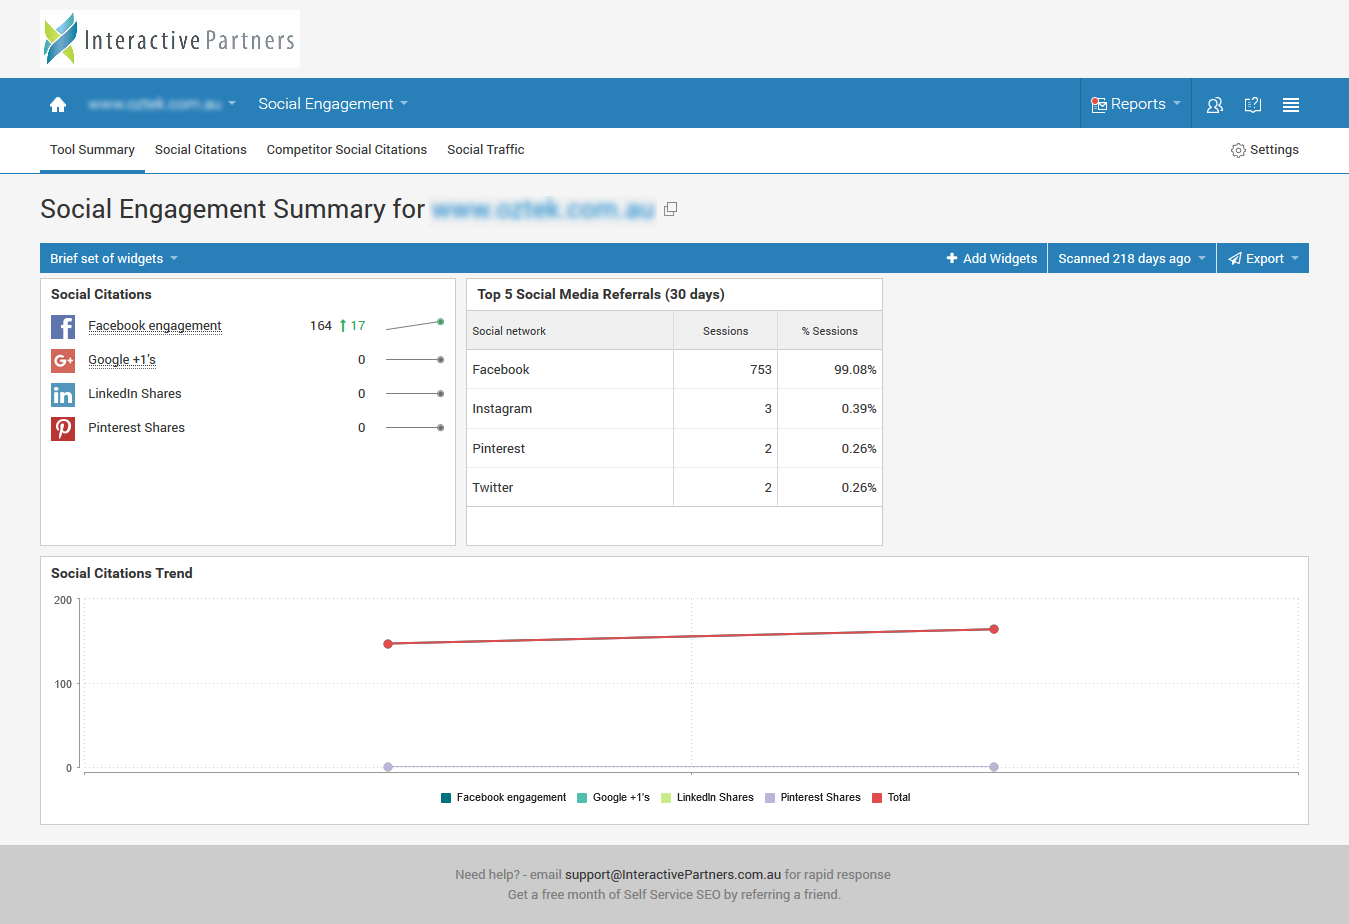Open external link icon beside page title
This screenshot has width=1349, height=924.
pyautogui.click(x=670, y=209)
